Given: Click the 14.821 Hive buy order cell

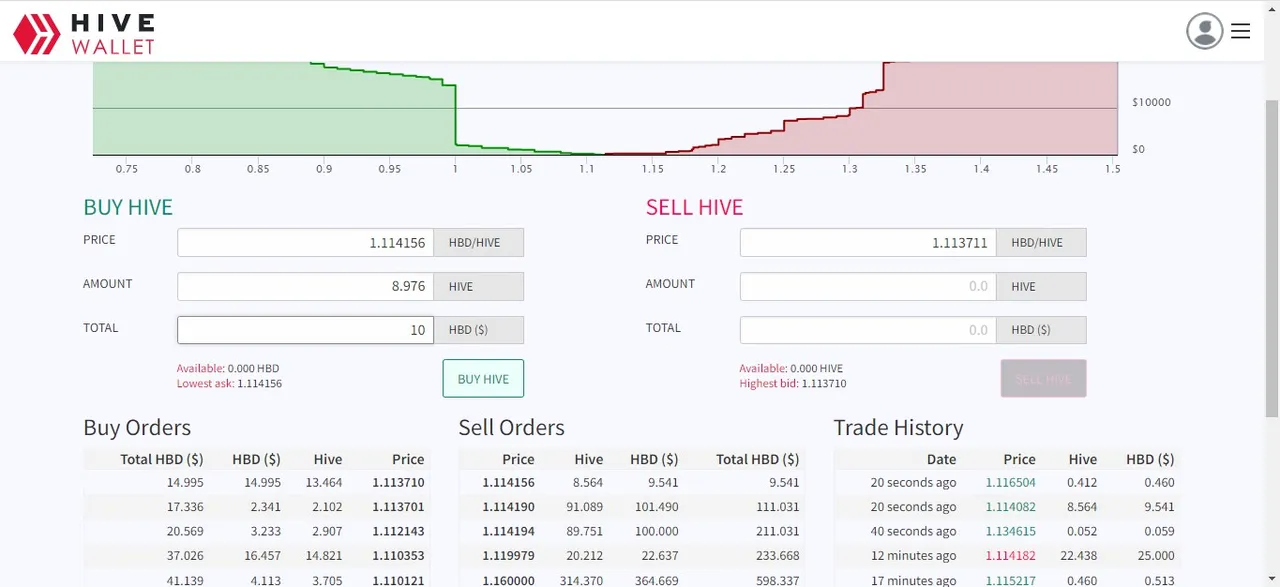Looking at the screenshot, I should coord(324,556).
